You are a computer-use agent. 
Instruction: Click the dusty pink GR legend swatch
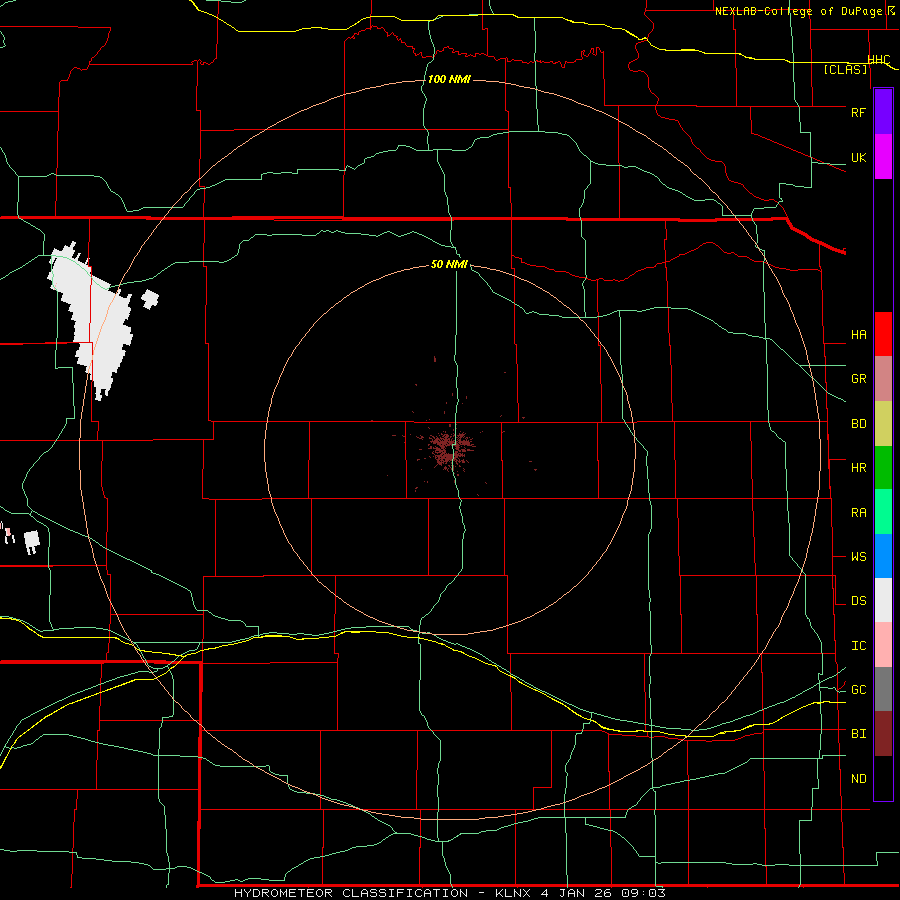[883, 378]
